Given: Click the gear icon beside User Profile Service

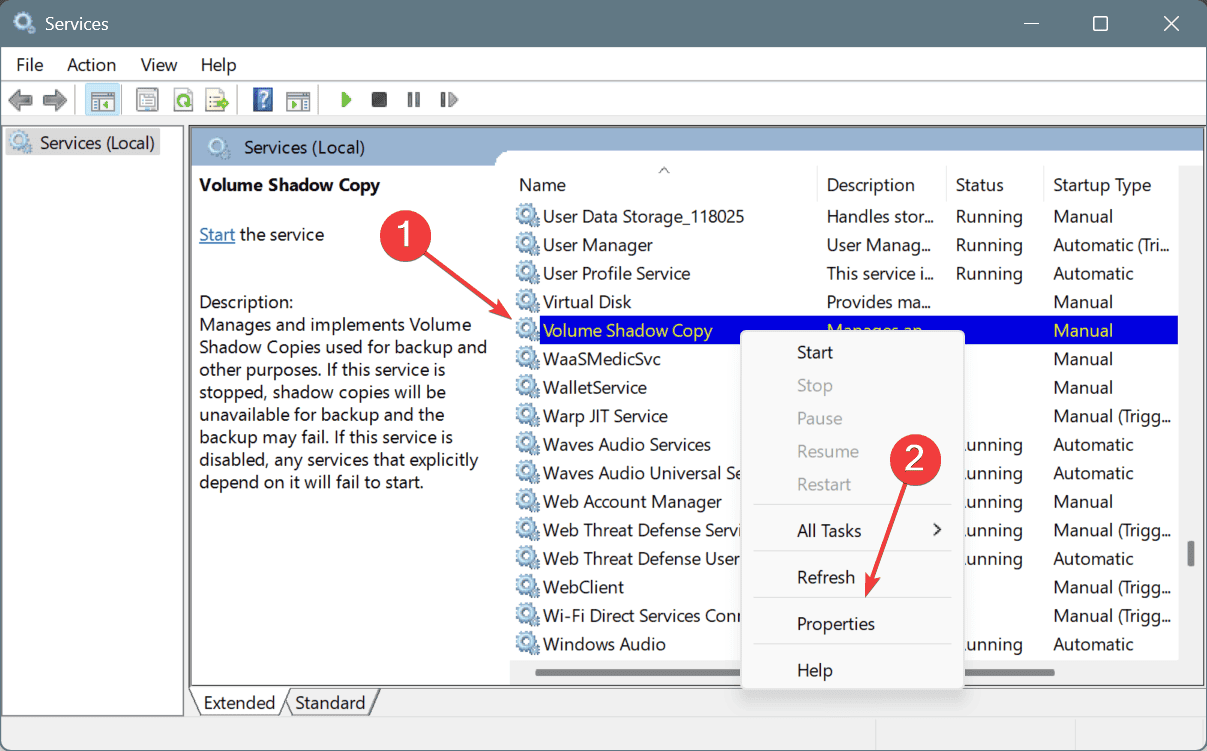Looking at the screenshot, I should click(x=527, y=273).
